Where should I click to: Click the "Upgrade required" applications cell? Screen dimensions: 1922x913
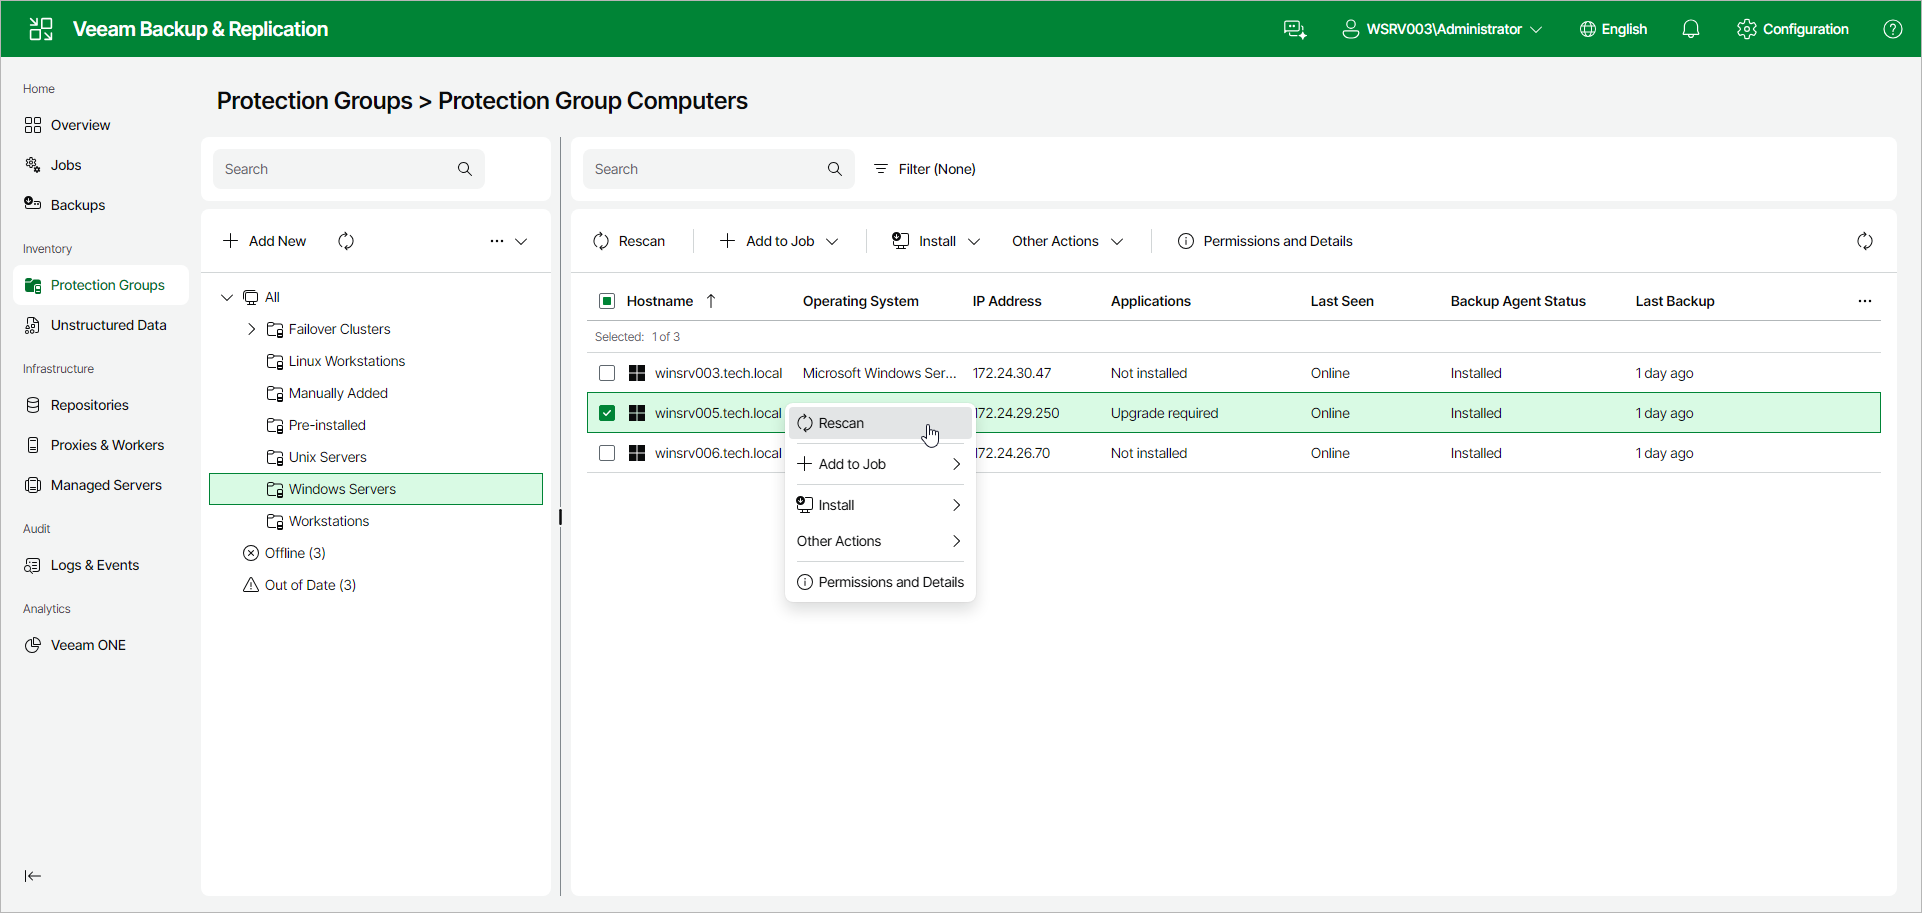pyautogui.click(x=1164, y=413)
